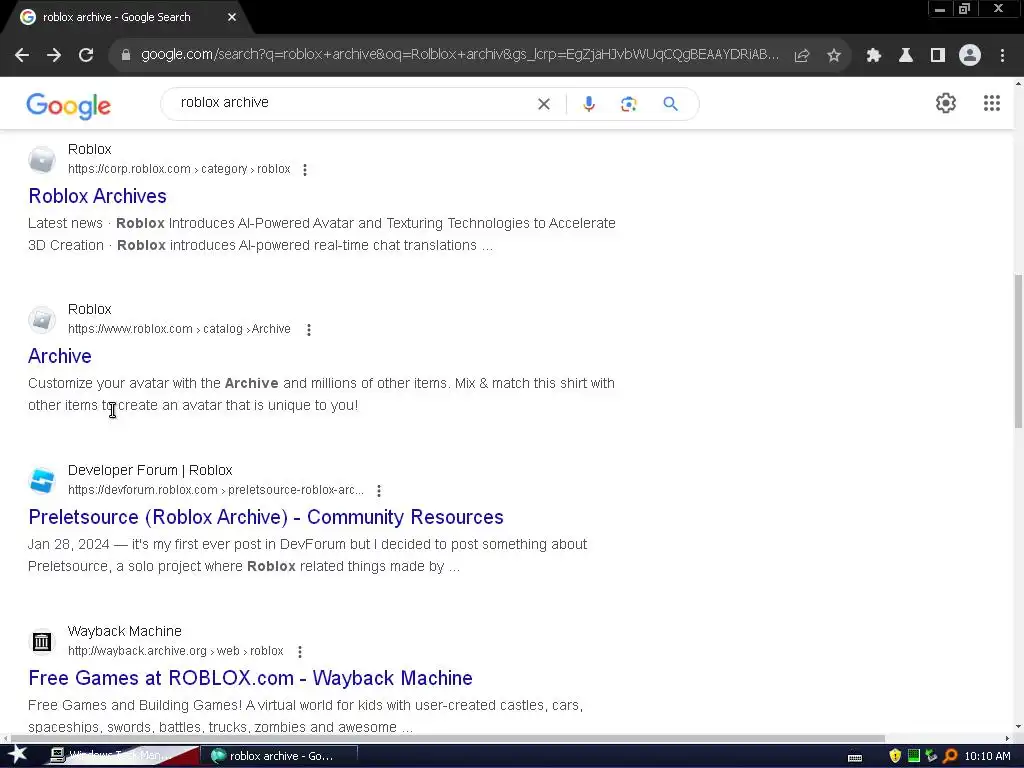Open the on-screen keyboard tray icon
The width and height of the screenshot is (1024, 768).
pyautogui.click(x=855, y=757)
